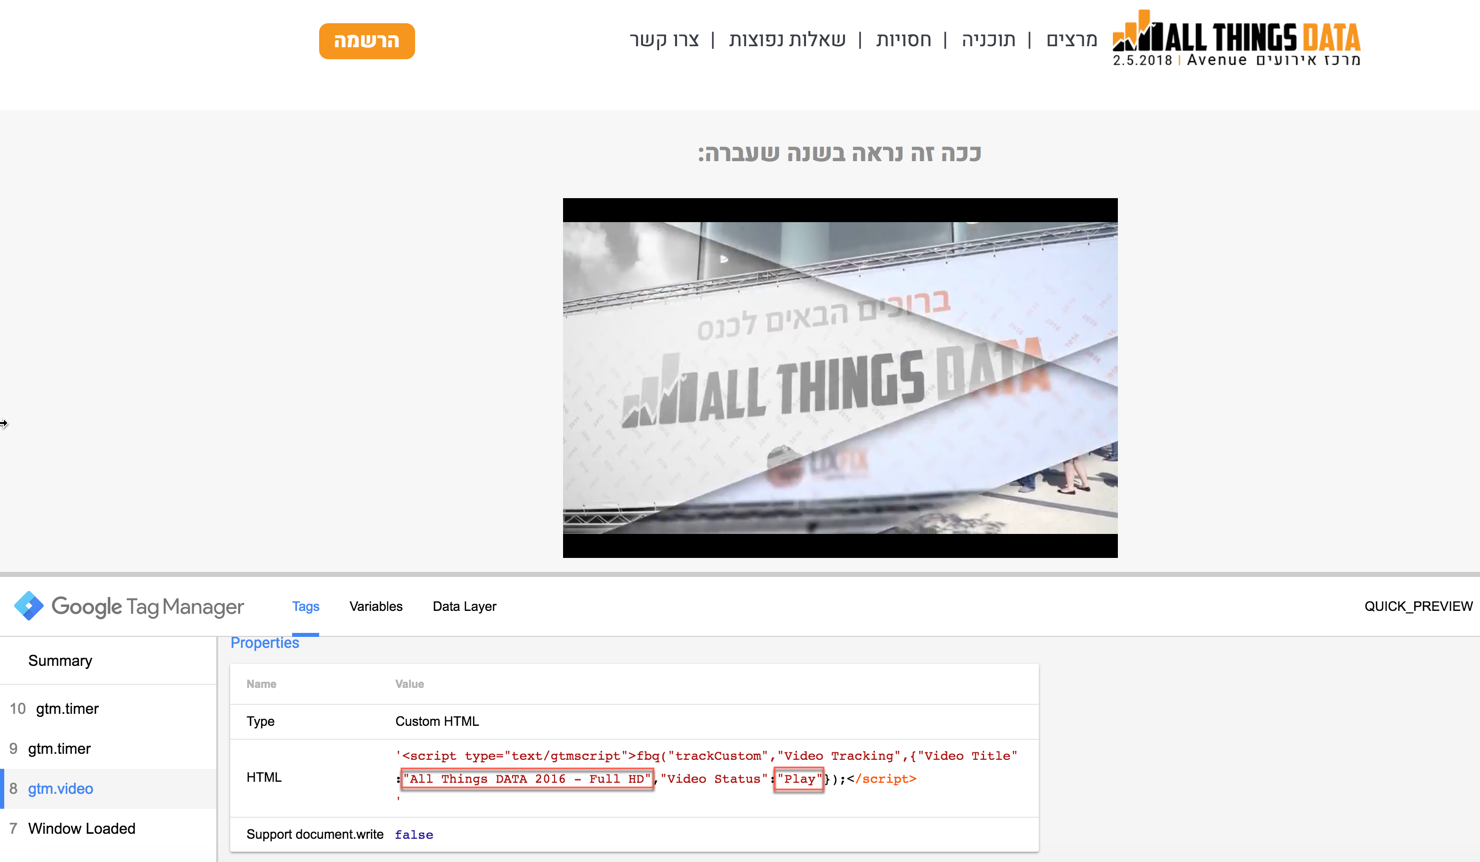Click the Name column header
Screen dimensions: 1480x862
tap(261, 684)
